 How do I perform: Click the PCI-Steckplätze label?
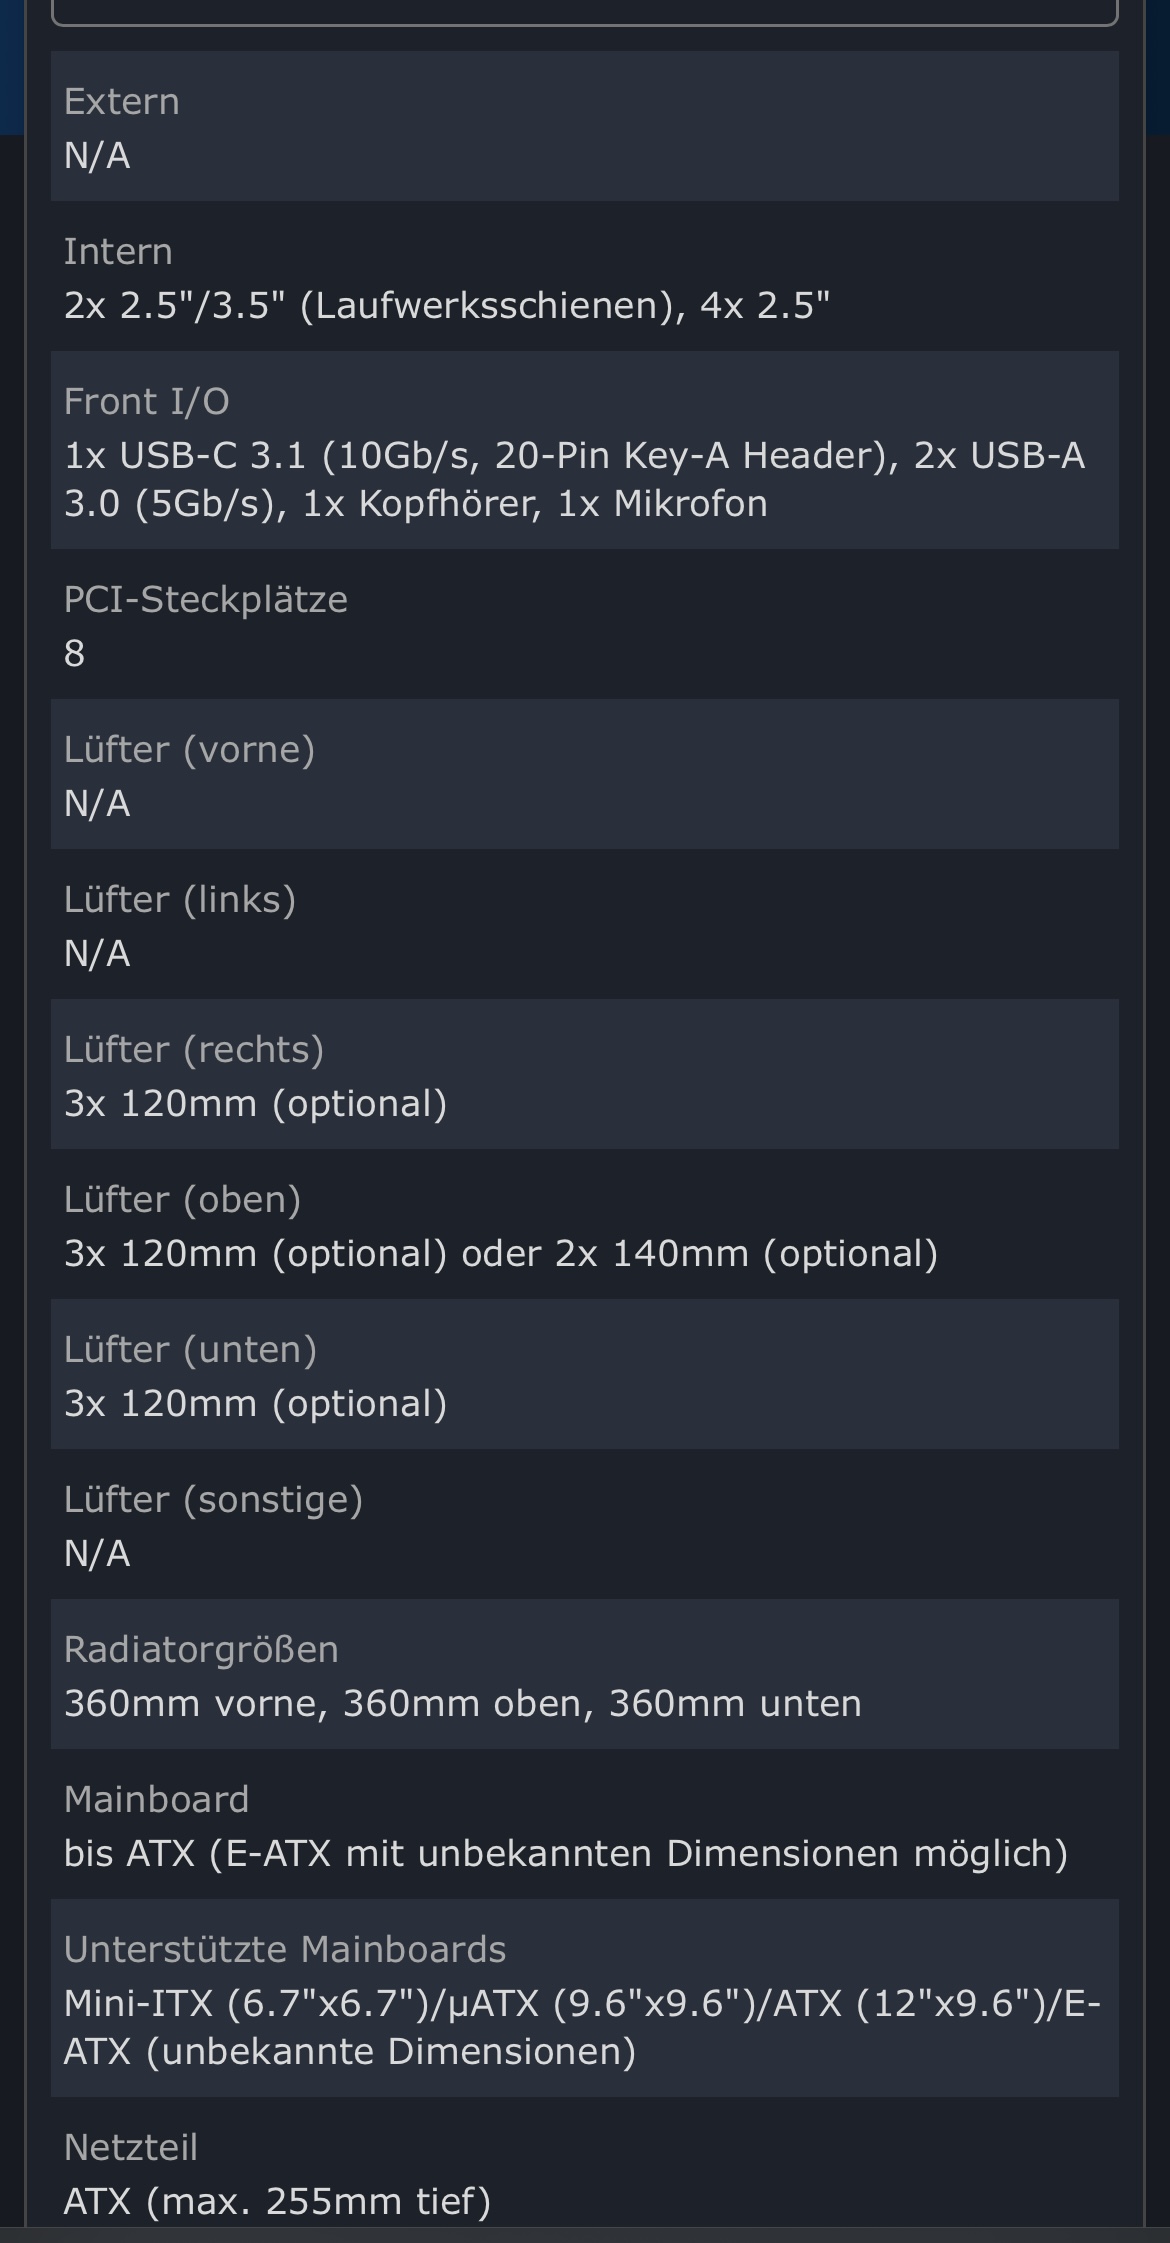pos(205,600)
